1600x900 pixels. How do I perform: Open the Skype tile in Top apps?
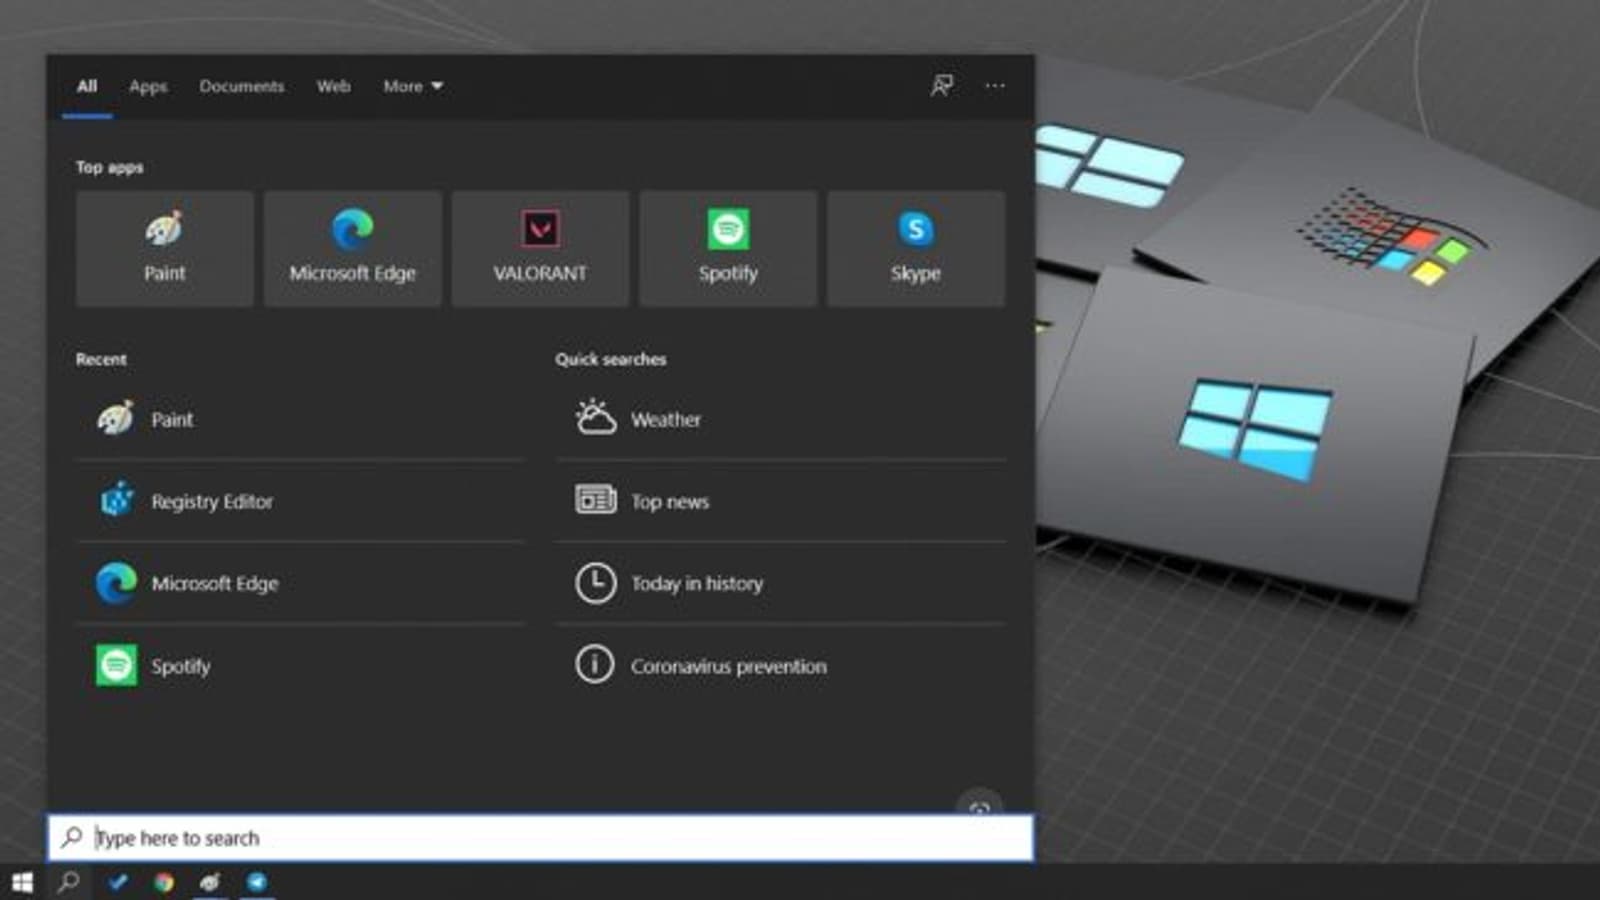(x=916, y=248)
